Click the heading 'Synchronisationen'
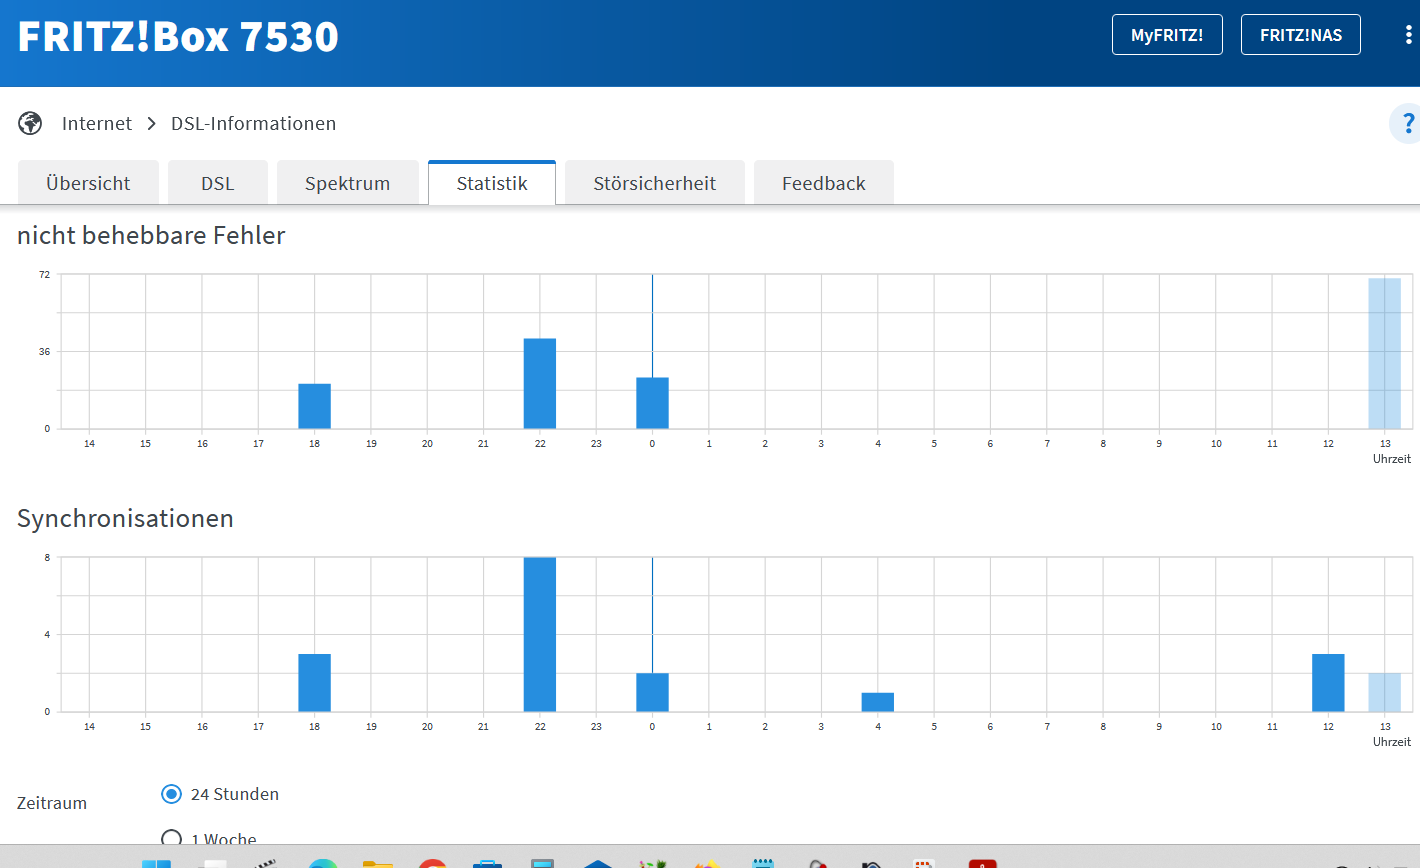1420x868 pixels. [x=125, y=518]
